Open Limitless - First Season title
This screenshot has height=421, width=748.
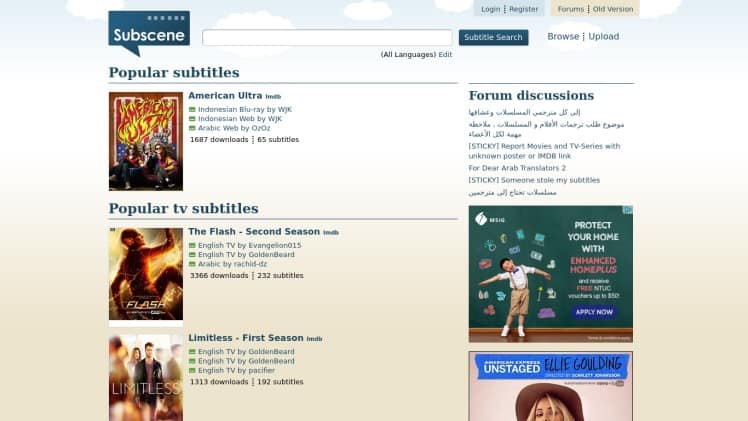pyautogui.click(x=246, y=338)
